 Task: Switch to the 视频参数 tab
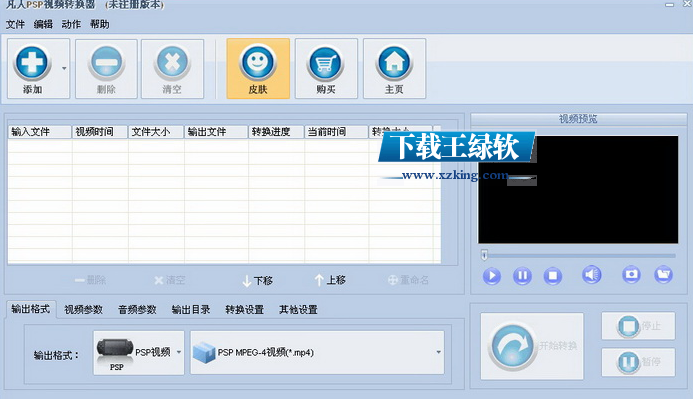click(x=84, y=310)
